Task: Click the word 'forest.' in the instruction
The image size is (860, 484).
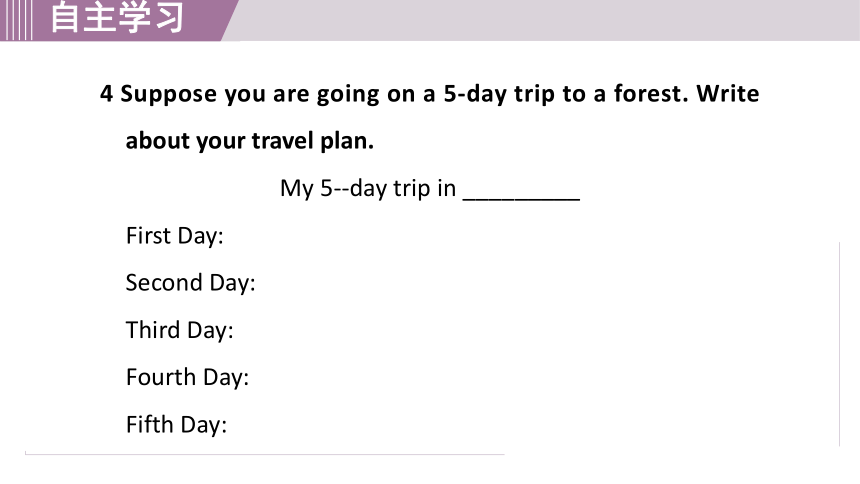Action: [x=651, y=94]
